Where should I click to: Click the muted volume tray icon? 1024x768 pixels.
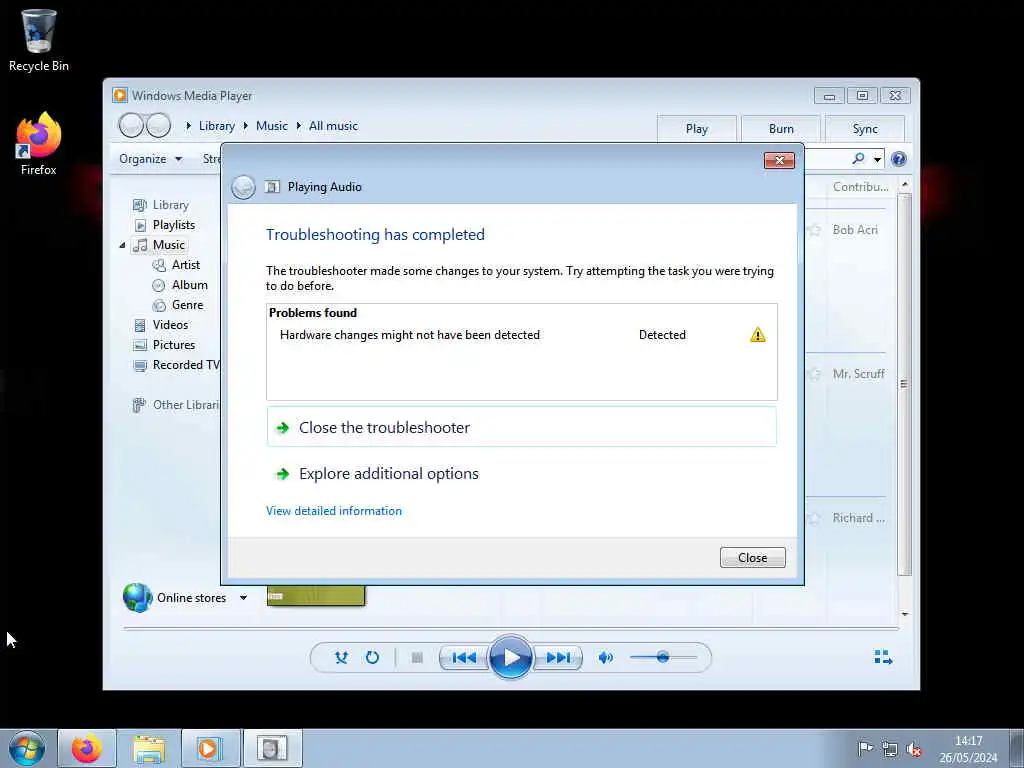tap(914, 748)
